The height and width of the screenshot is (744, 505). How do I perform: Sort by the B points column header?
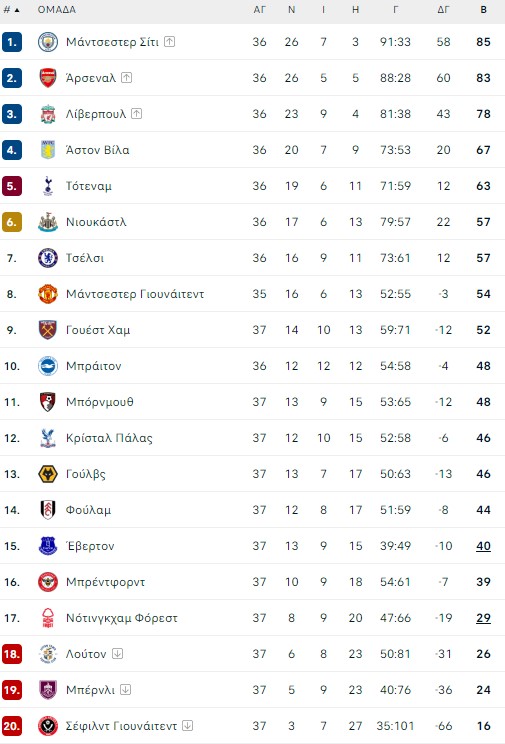click(x=483, y=9)
